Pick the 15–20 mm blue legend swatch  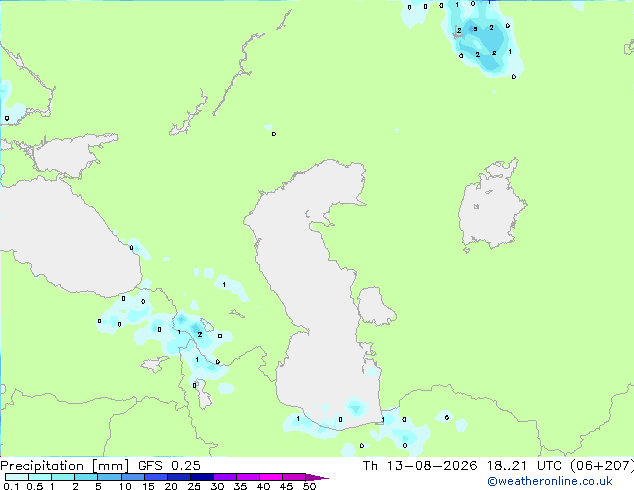pos(156,477)
